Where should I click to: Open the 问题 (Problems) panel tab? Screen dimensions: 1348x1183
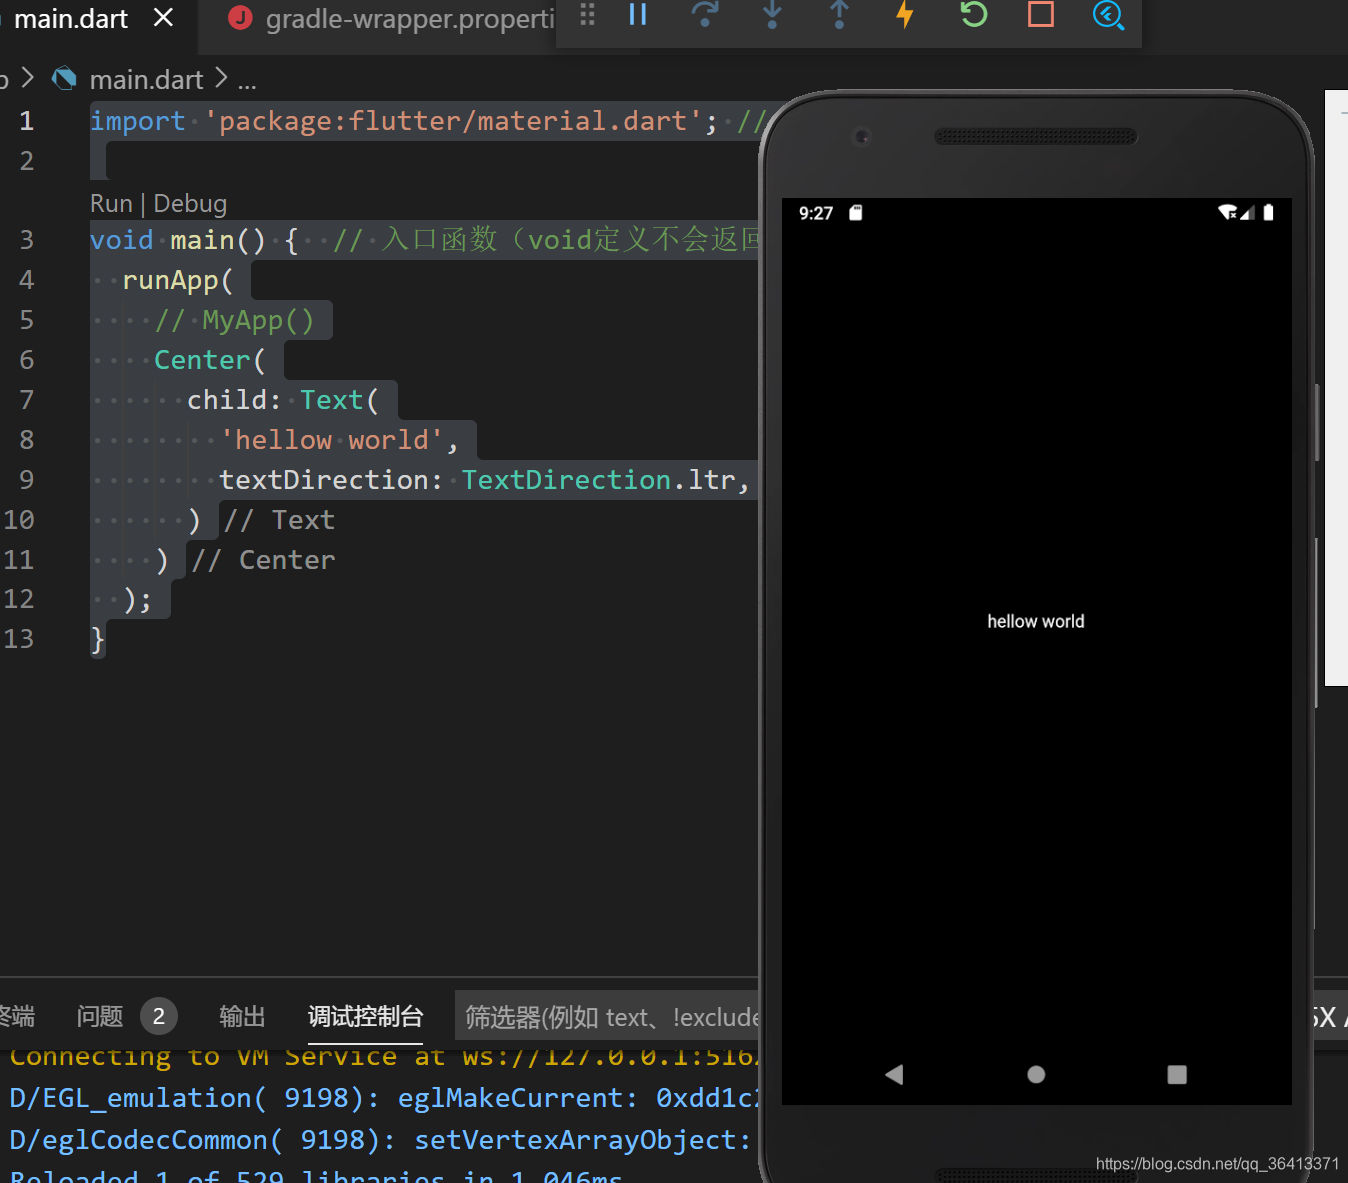click(x=100, y=1017)
